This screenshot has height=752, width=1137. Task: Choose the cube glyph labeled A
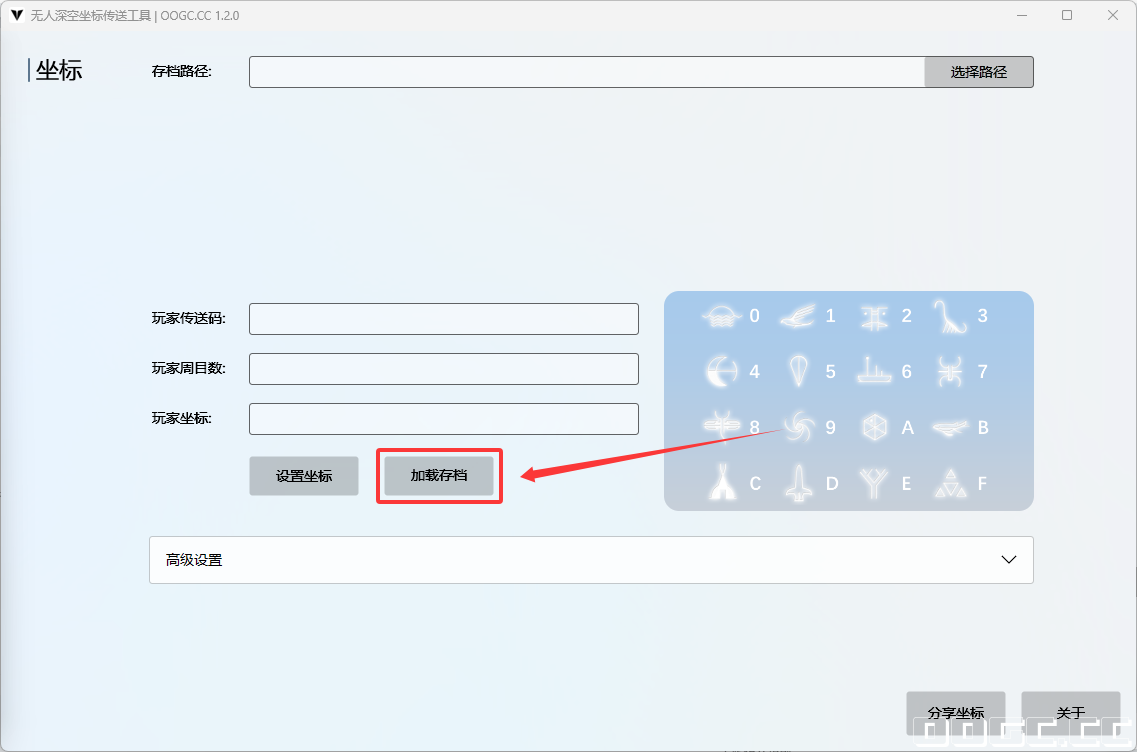tap(875, 427)
